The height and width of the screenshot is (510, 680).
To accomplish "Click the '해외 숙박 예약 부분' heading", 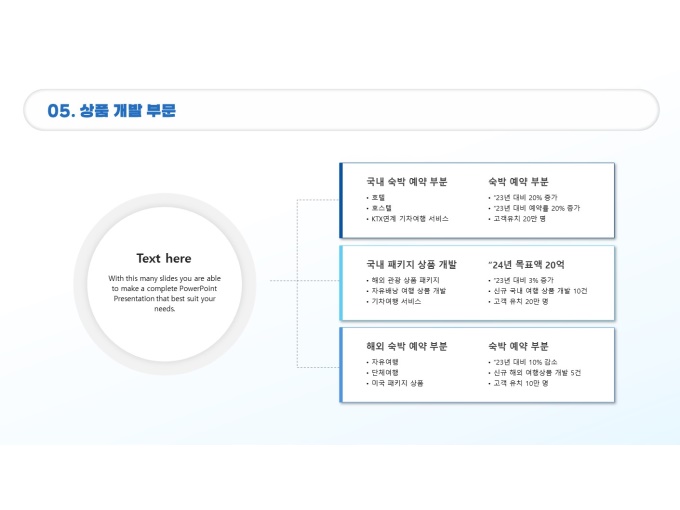I will click(406, 346).
